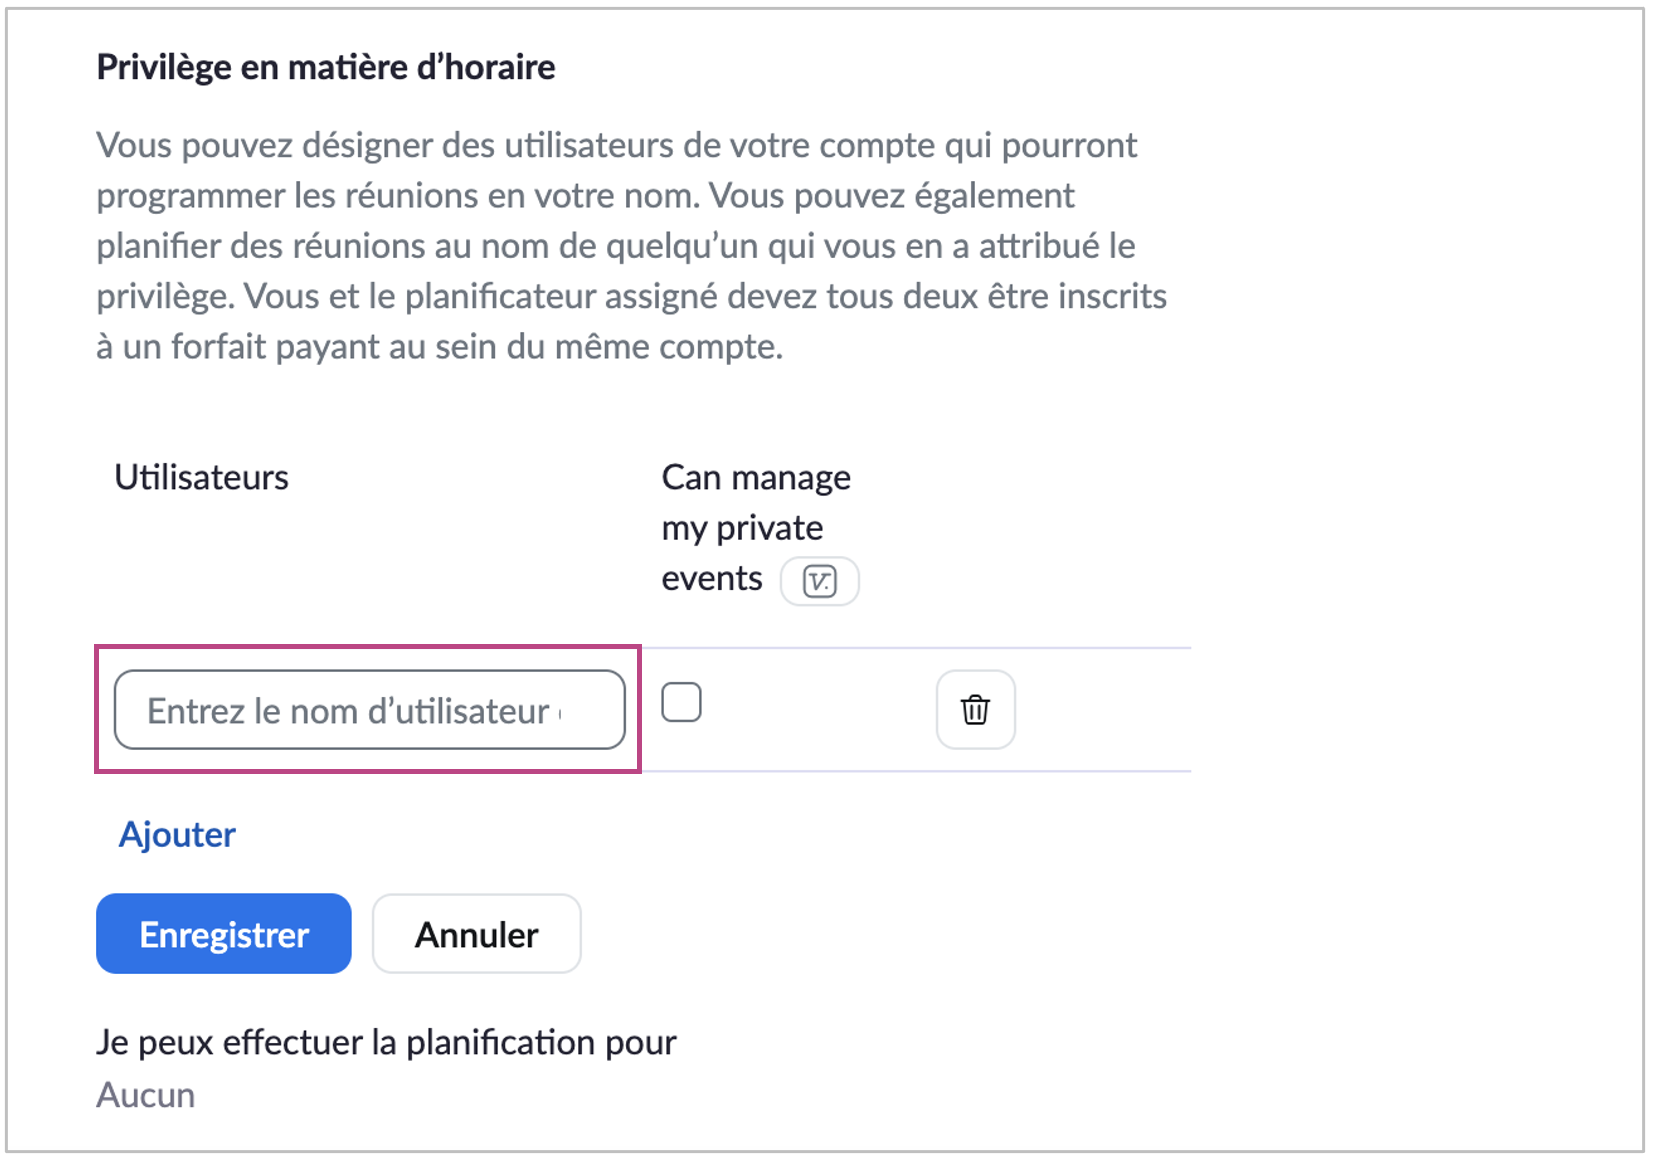Save scheduling privilege changes with Enregistrer

click(x=224, y=934)
